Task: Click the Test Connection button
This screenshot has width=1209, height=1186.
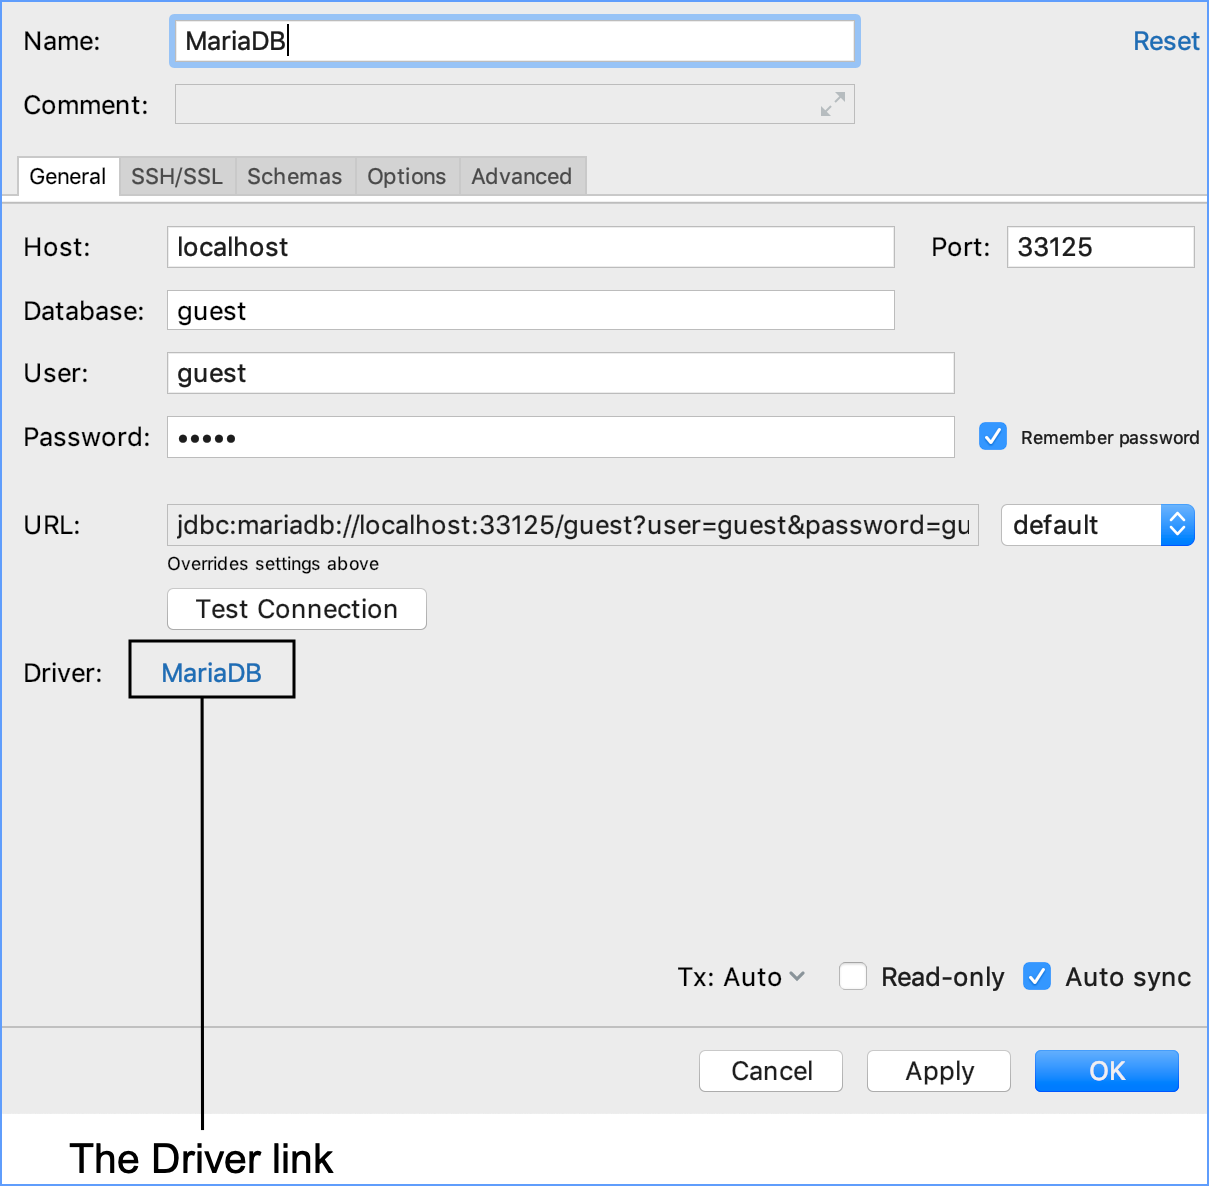Action: coord(297,609)
